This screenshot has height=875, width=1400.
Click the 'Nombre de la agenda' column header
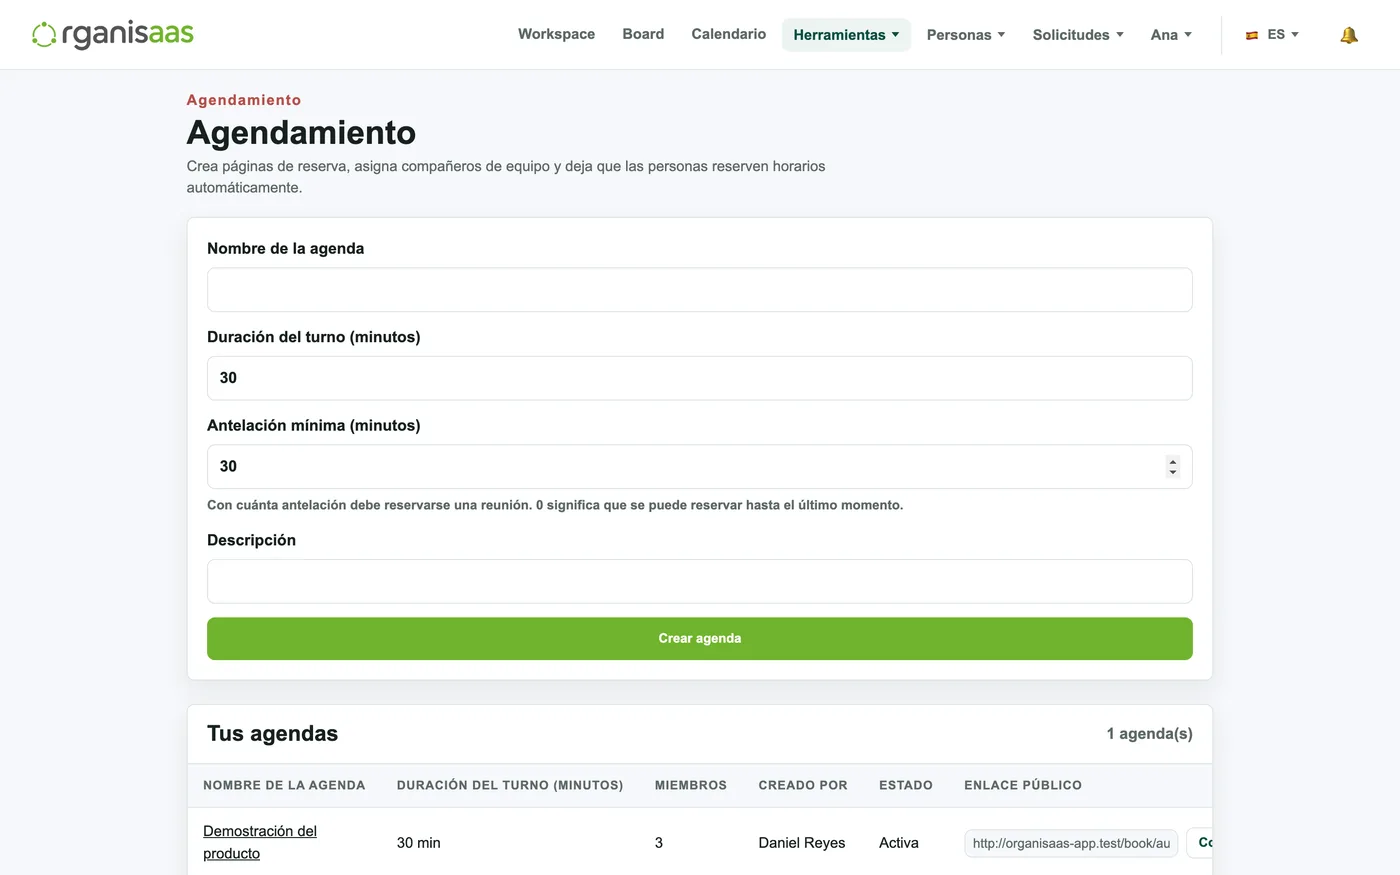coord(284,786)
